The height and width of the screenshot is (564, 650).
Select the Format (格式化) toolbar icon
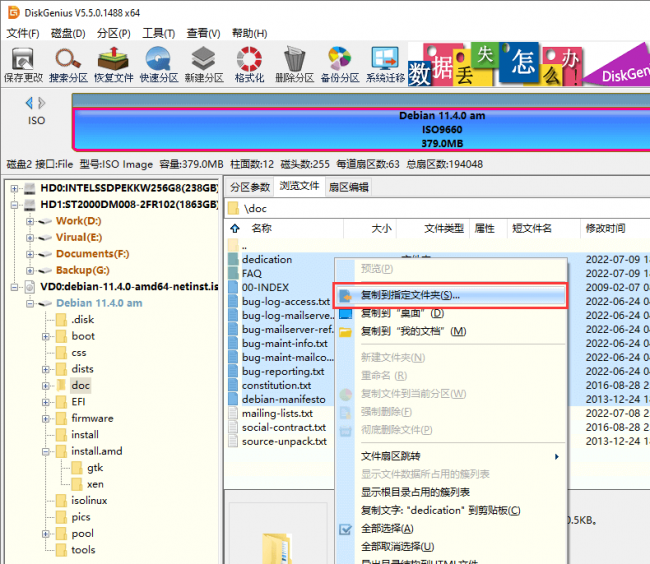pyautogui.click(x=249, y=64)
